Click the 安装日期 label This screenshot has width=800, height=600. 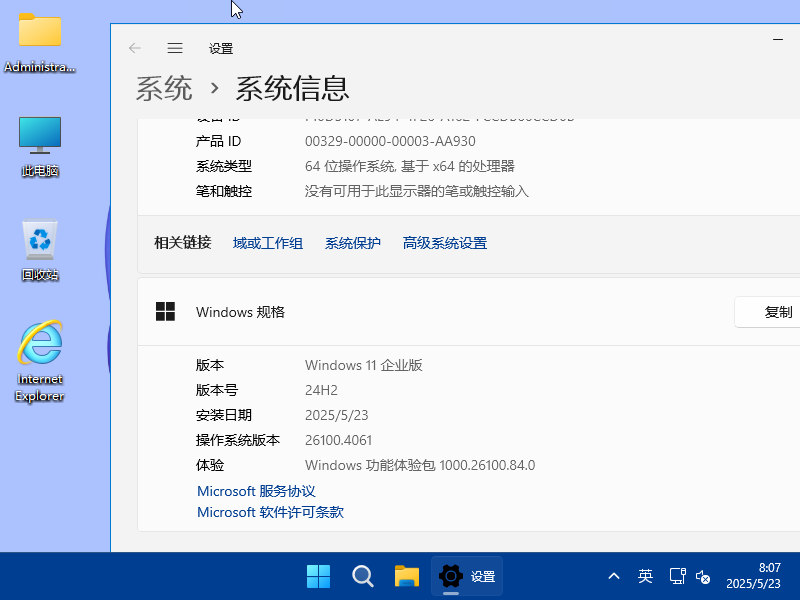tap(223, 415)
